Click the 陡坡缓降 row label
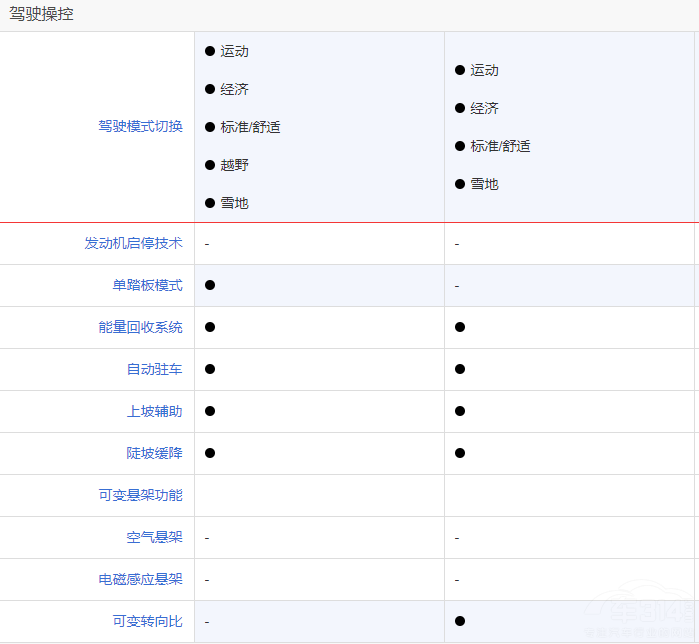 tap(154, 453)
